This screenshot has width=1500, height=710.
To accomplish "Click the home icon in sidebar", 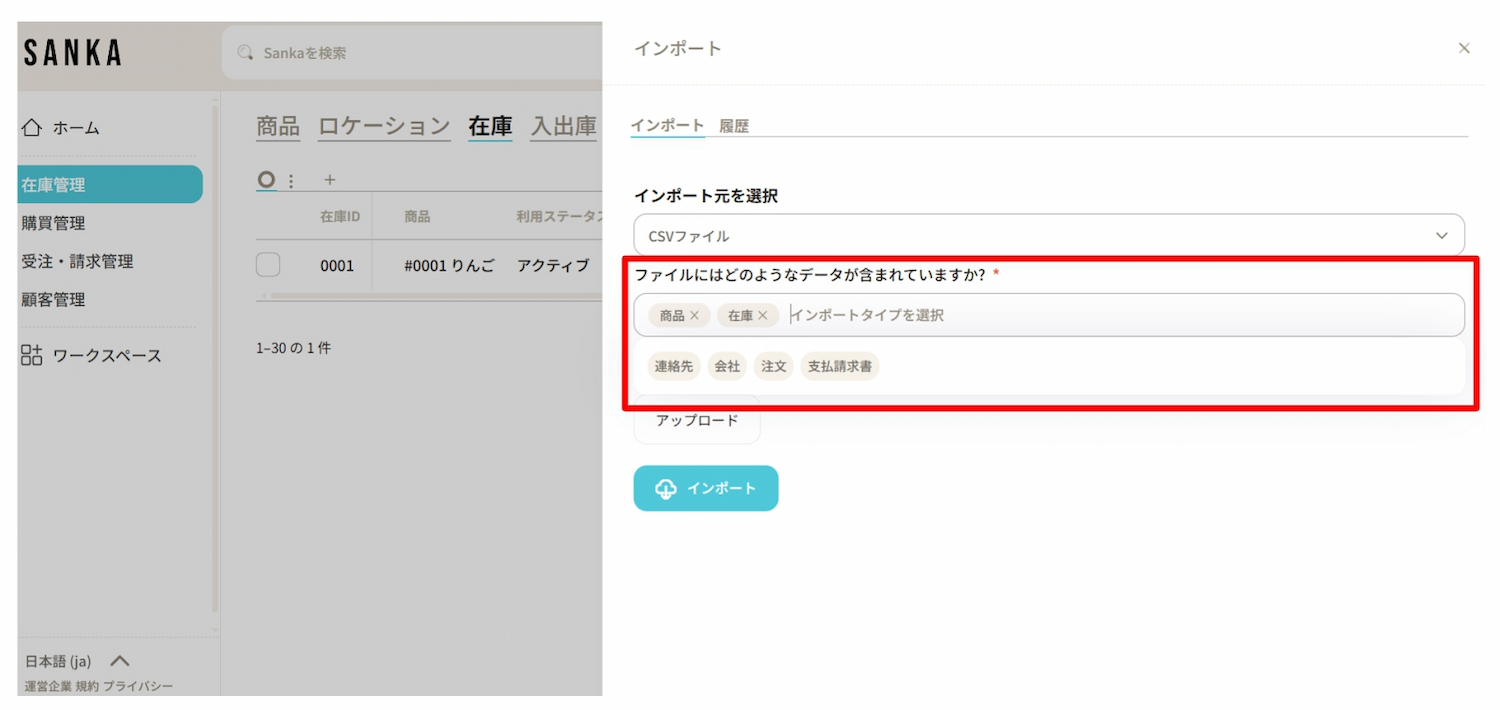I will [32, 128].
